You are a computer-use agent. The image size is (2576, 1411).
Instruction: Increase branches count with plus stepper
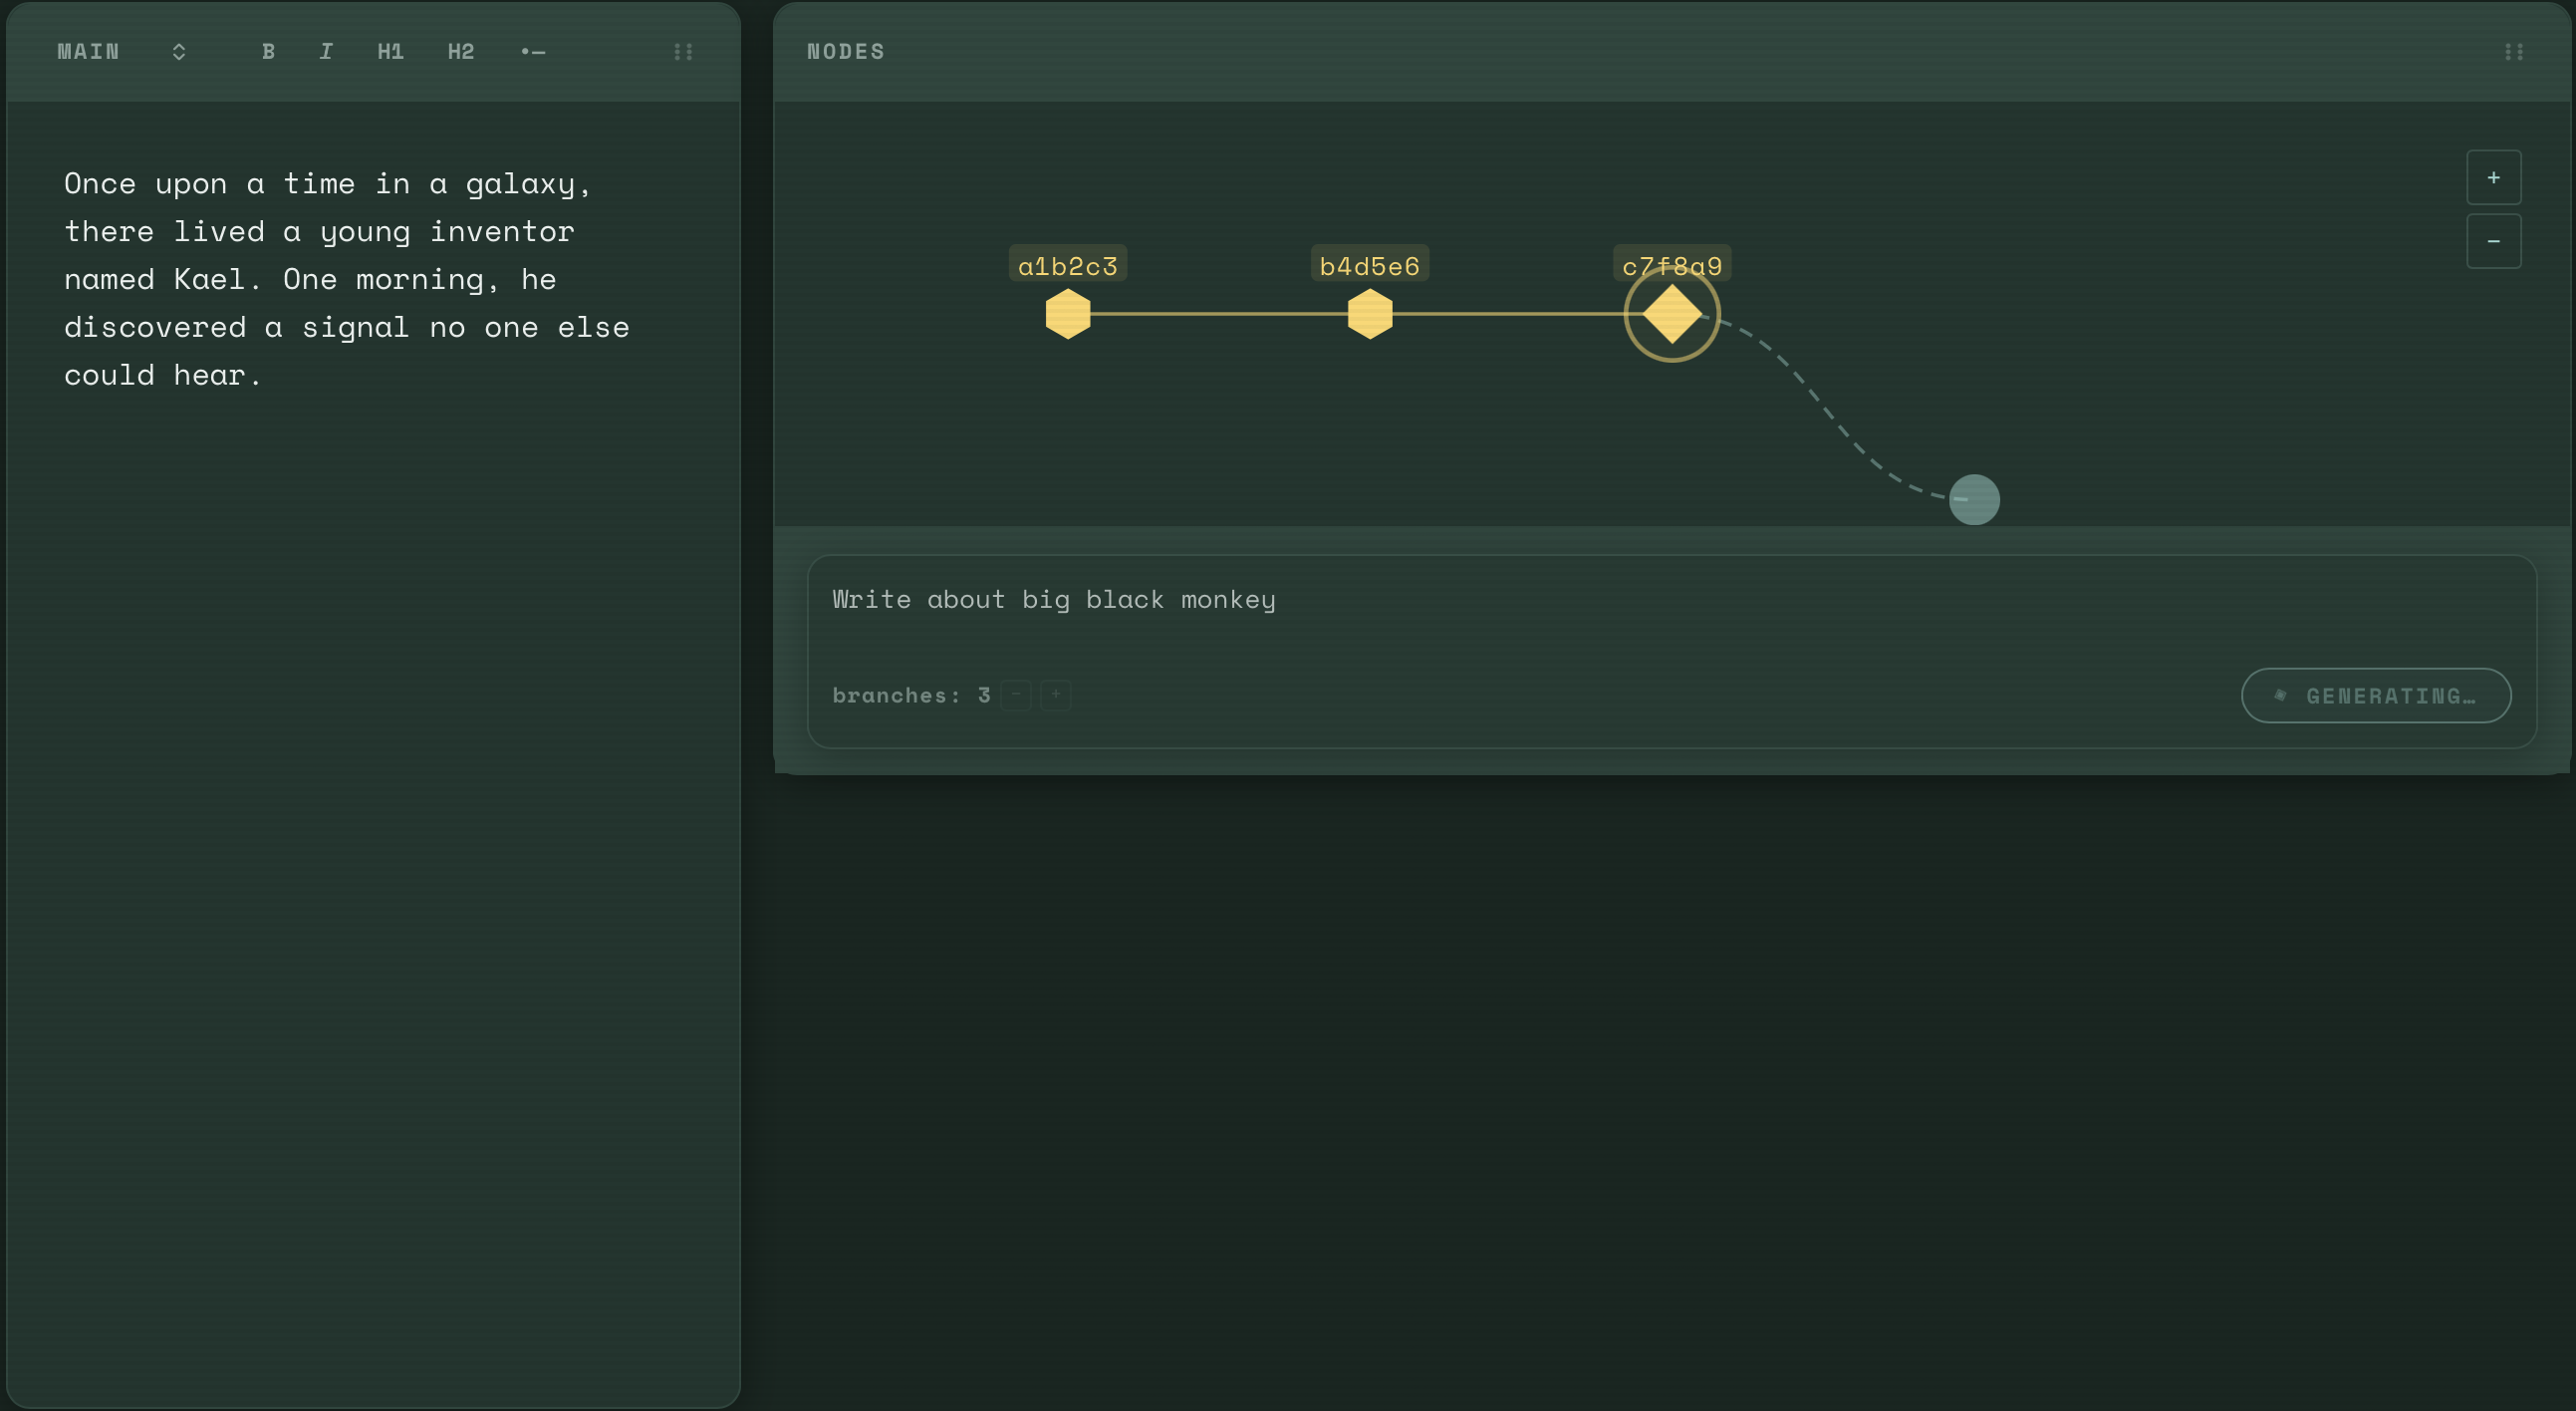[x=1055, y=694]
